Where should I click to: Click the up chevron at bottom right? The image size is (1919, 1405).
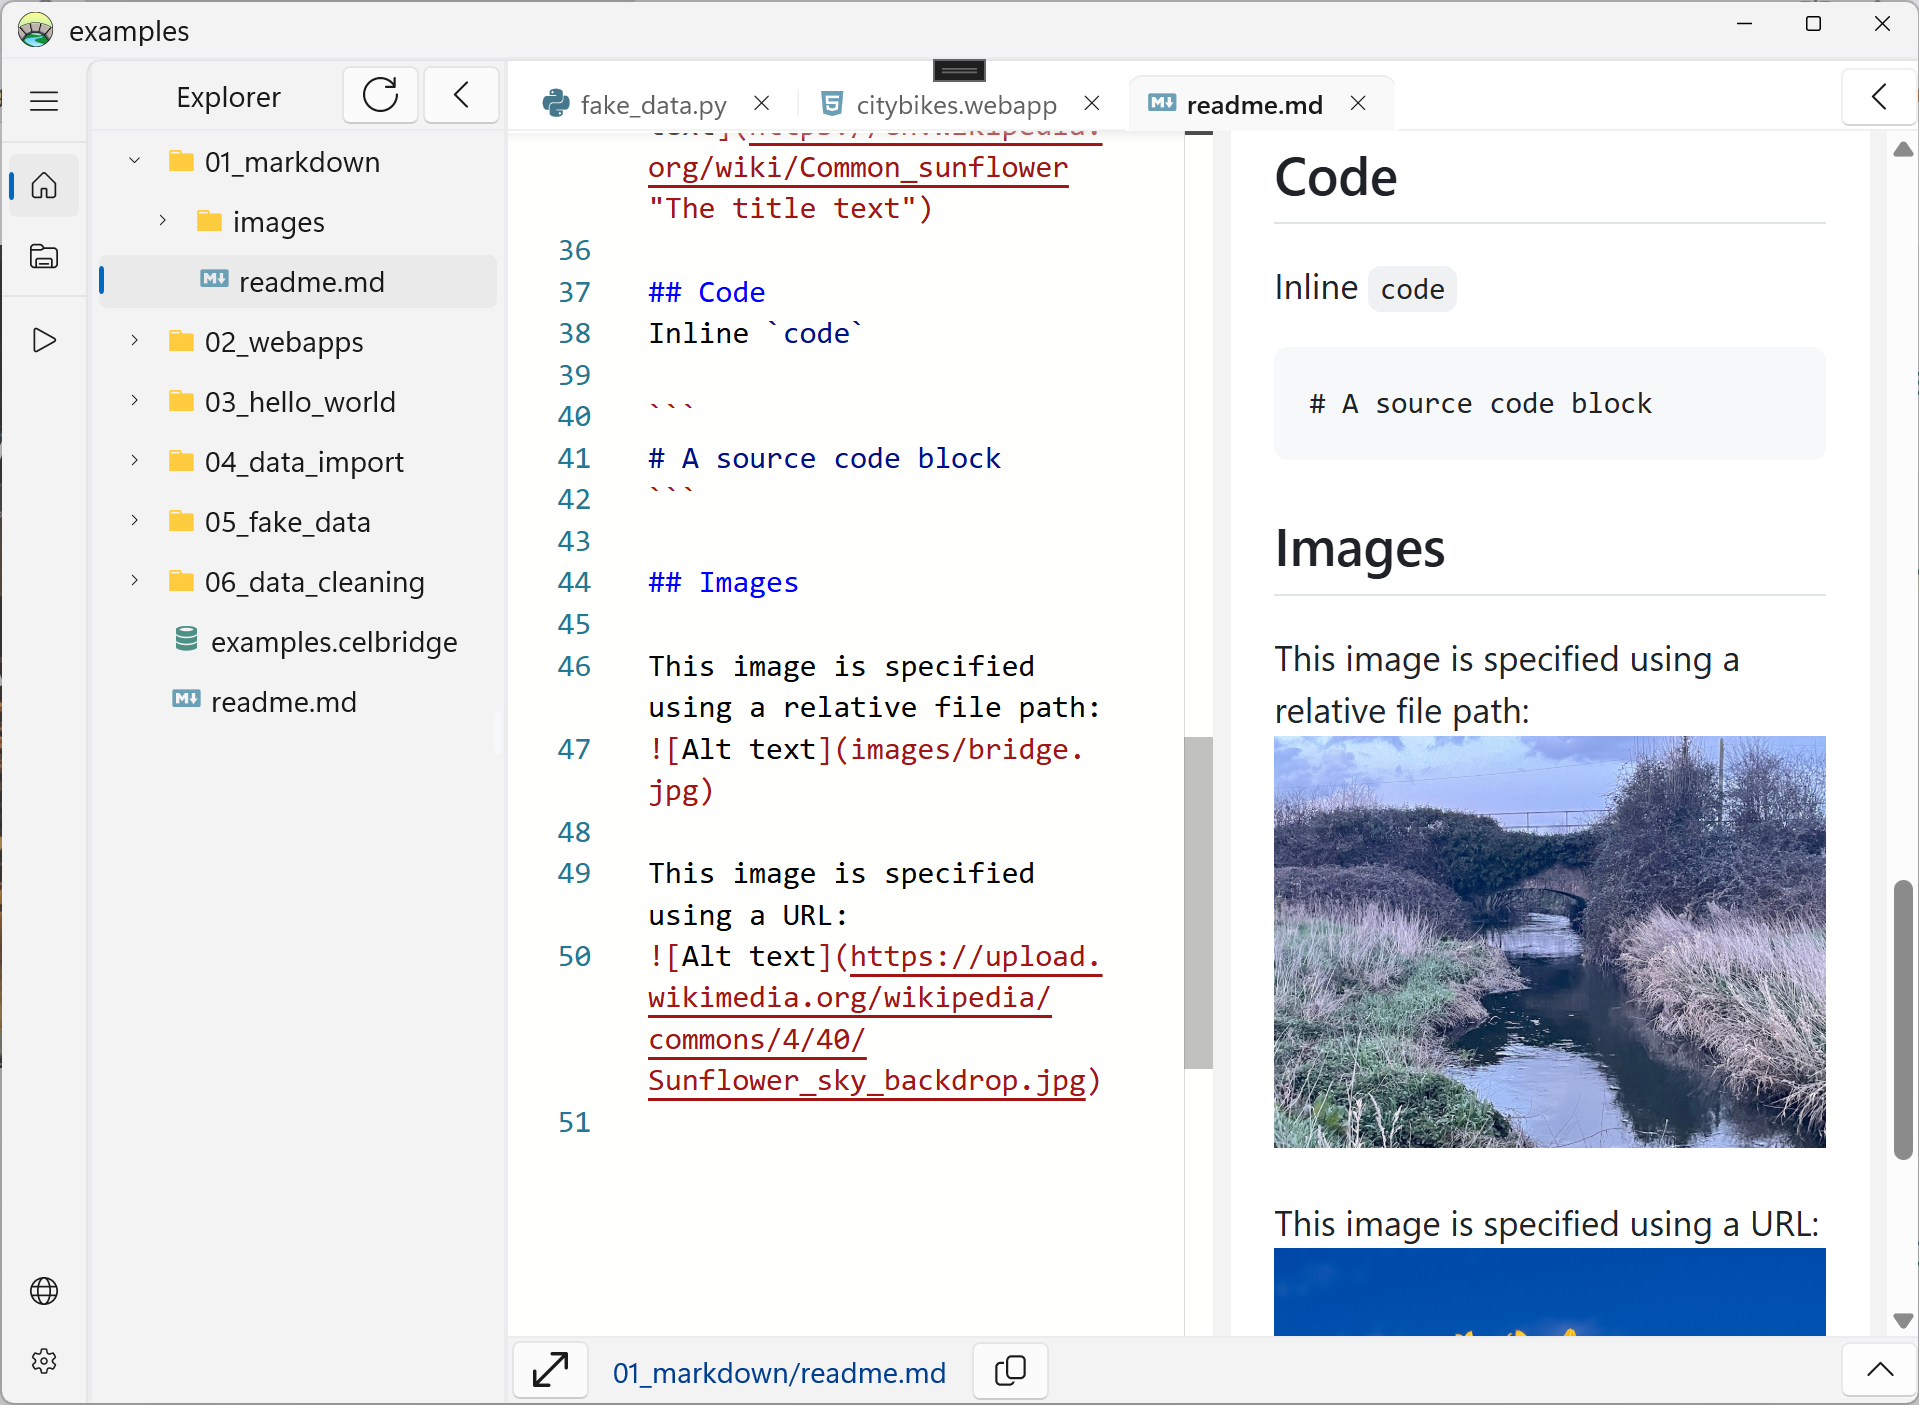(x=1879, y=1370)
